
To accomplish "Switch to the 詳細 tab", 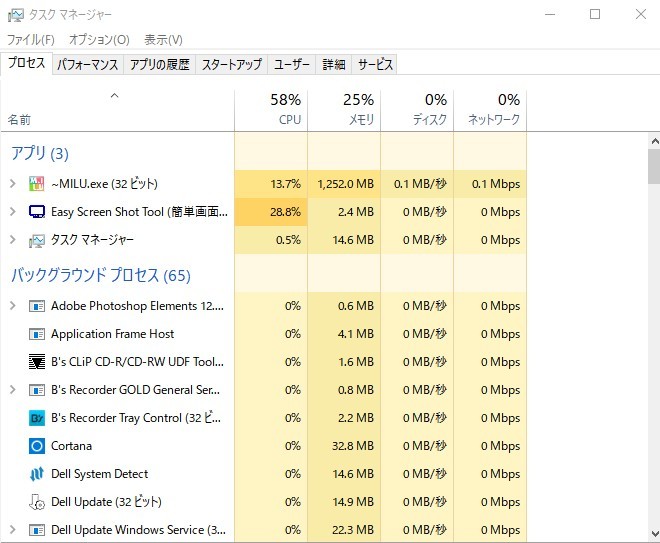I will click(334, 64).
